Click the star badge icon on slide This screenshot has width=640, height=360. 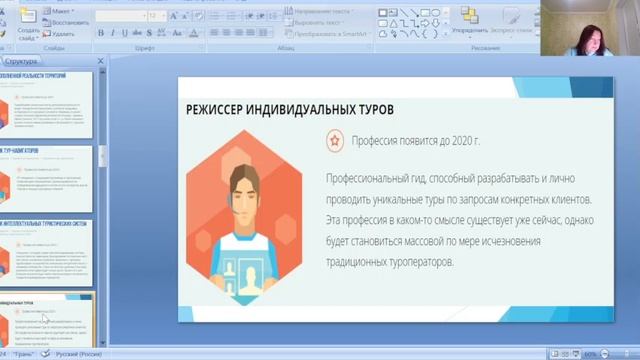coord(335,141)
